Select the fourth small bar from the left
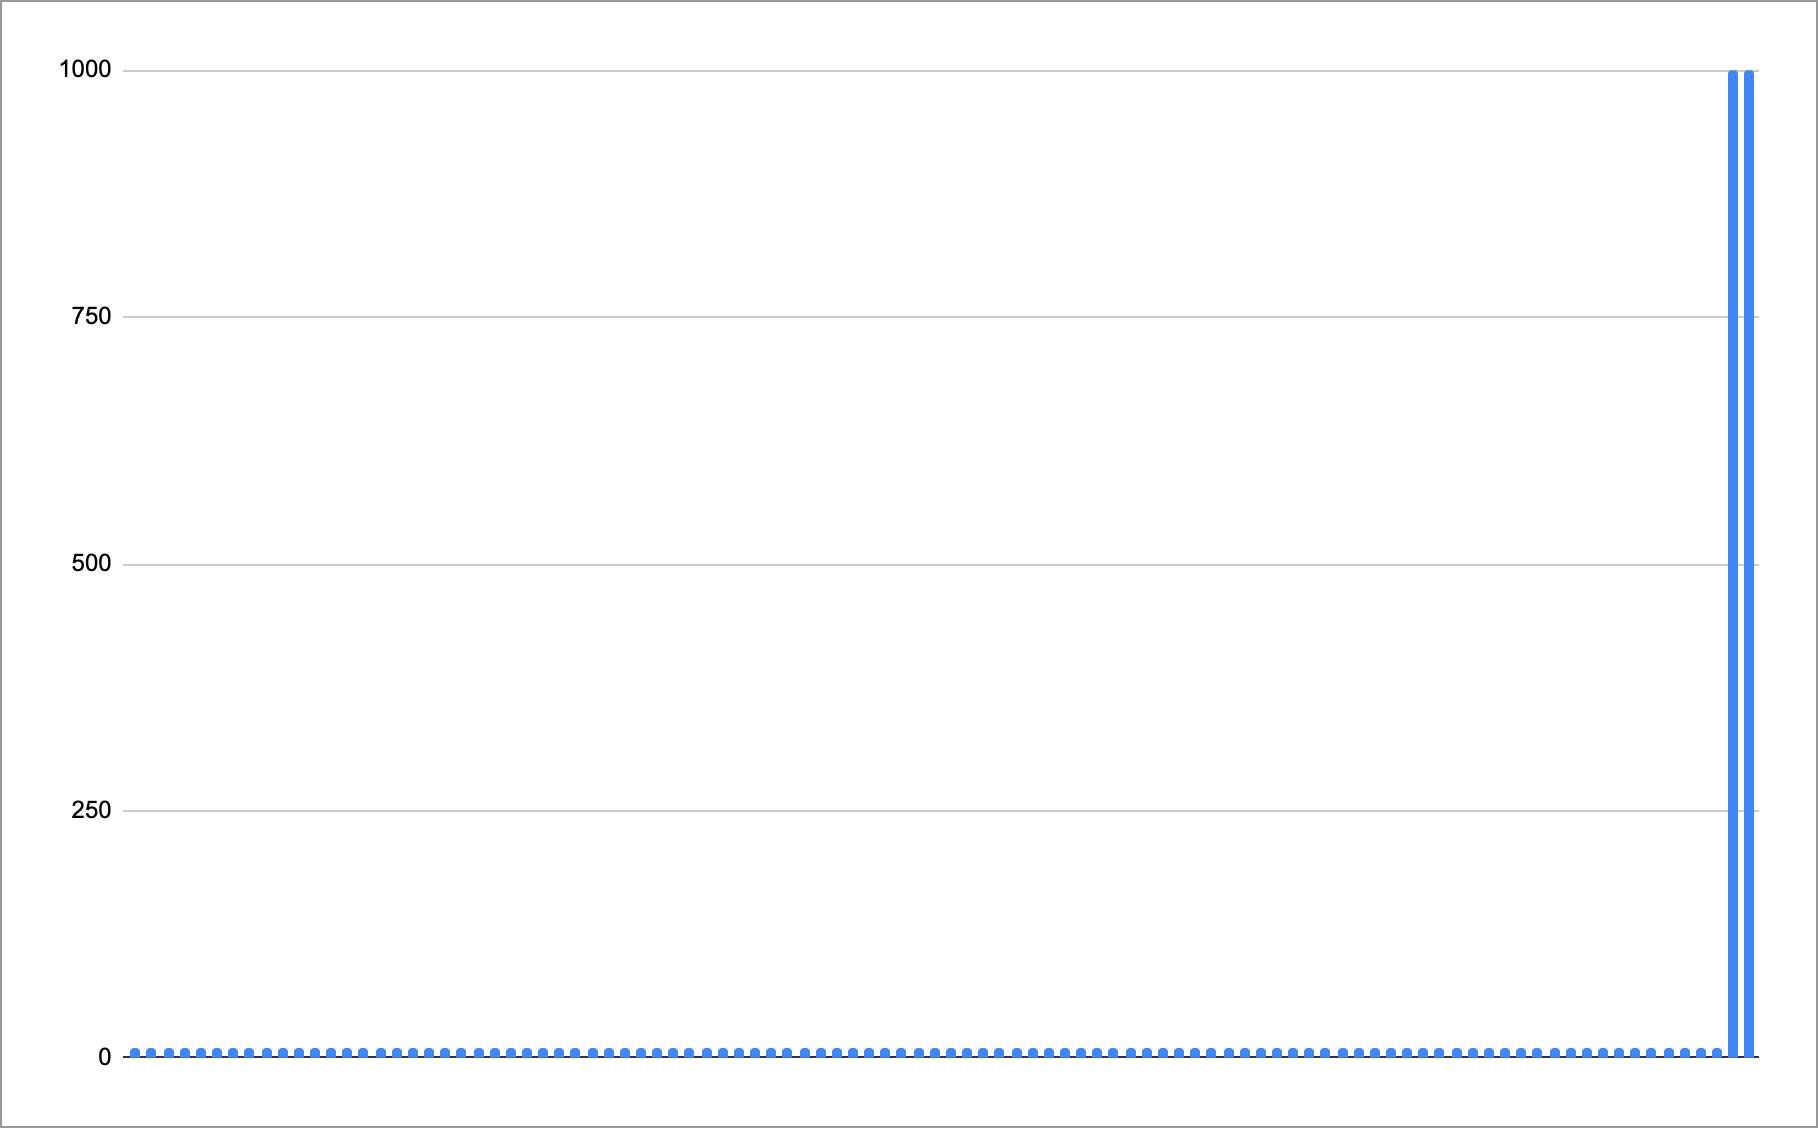The width and height of the screenshot is (1818, 1128). 184,1053
